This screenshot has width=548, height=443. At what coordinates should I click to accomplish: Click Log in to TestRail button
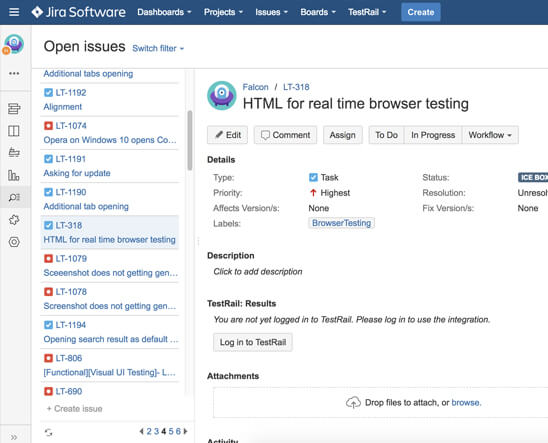click(253, 342)
